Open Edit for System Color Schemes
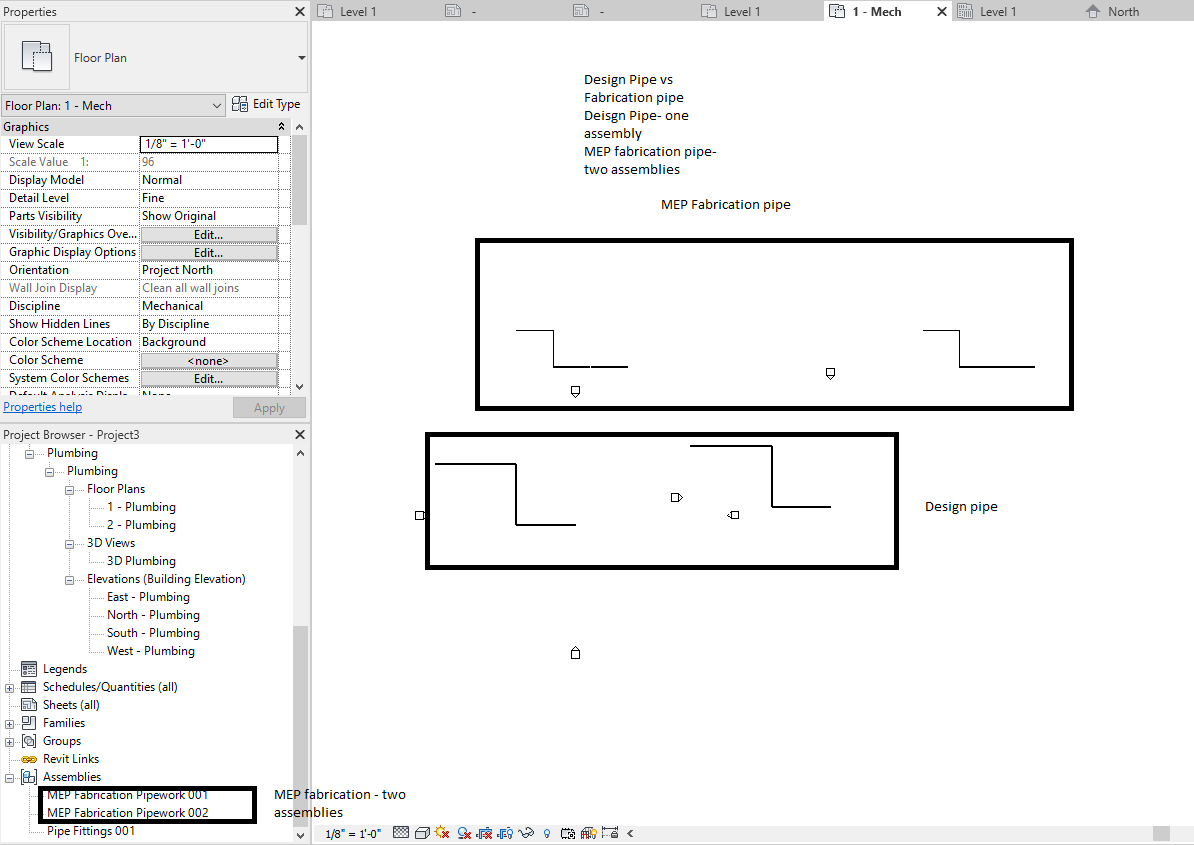1194x845 pixels. point(209,377)
